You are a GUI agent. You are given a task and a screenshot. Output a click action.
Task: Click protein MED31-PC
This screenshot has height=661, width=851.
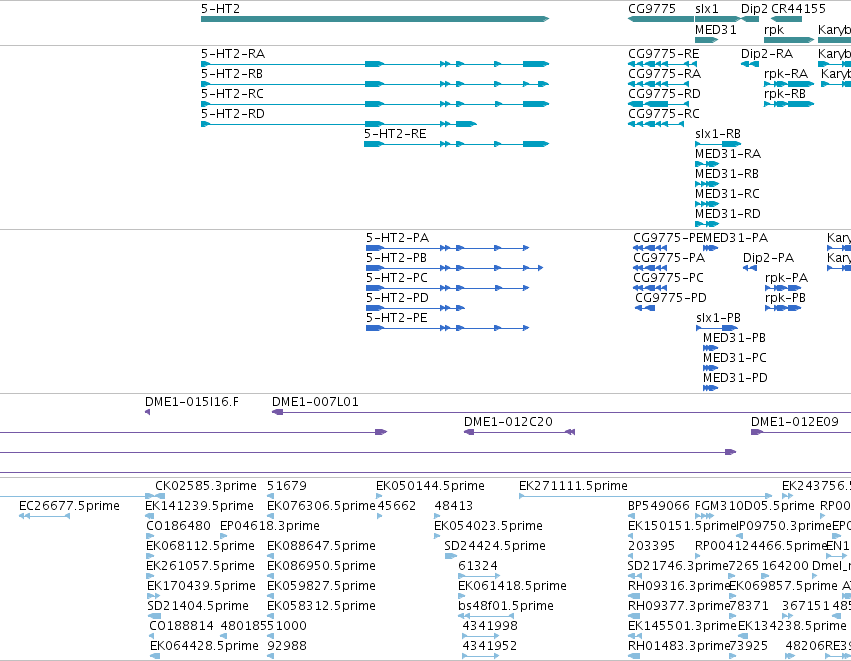click(710, 368)
